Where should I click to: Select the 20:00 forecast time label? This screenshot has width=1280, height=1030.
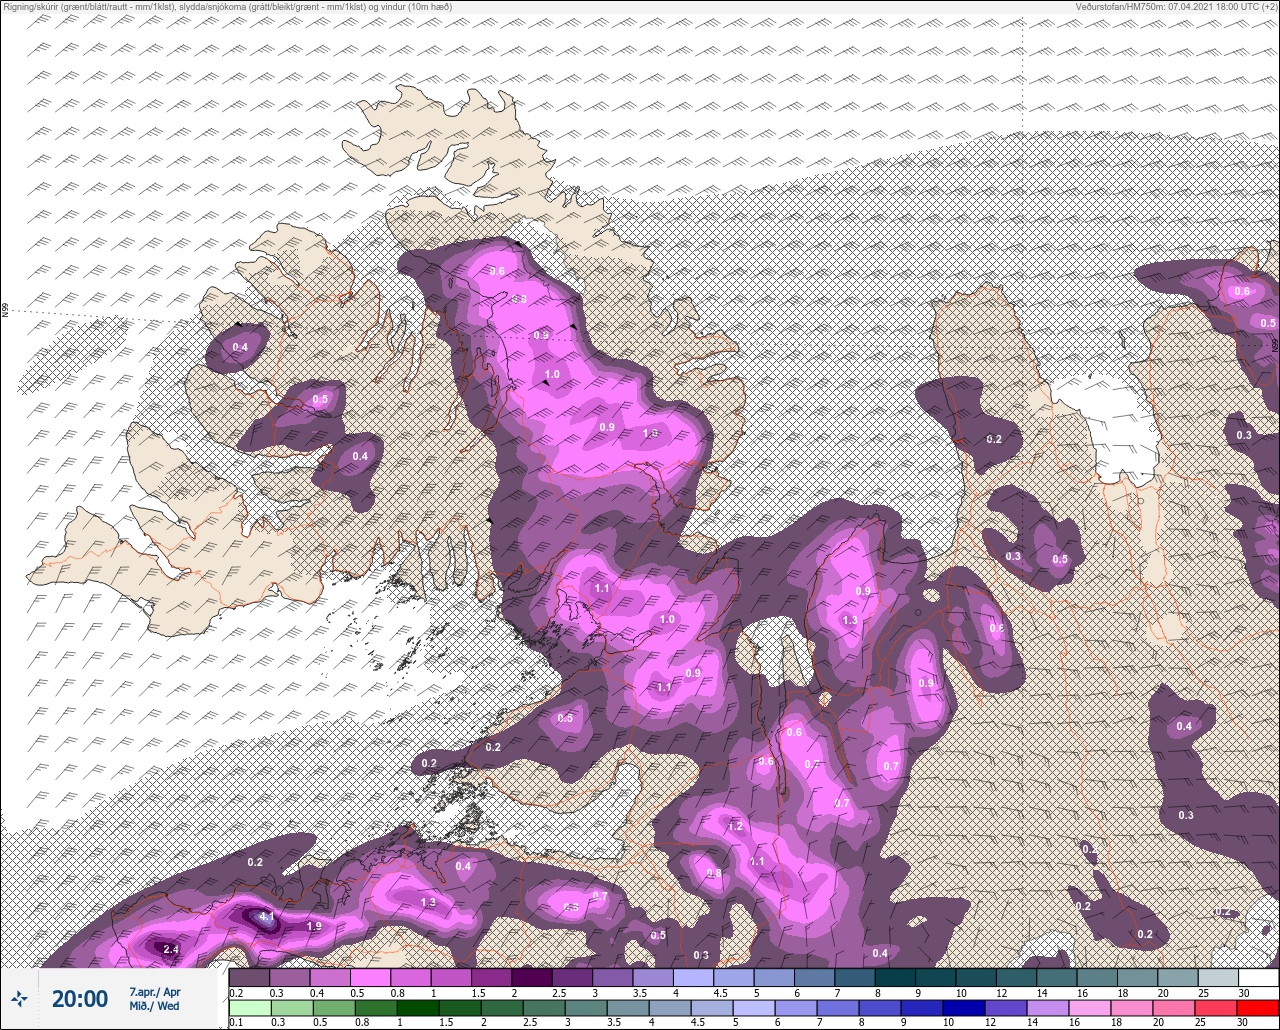(80, 999)
